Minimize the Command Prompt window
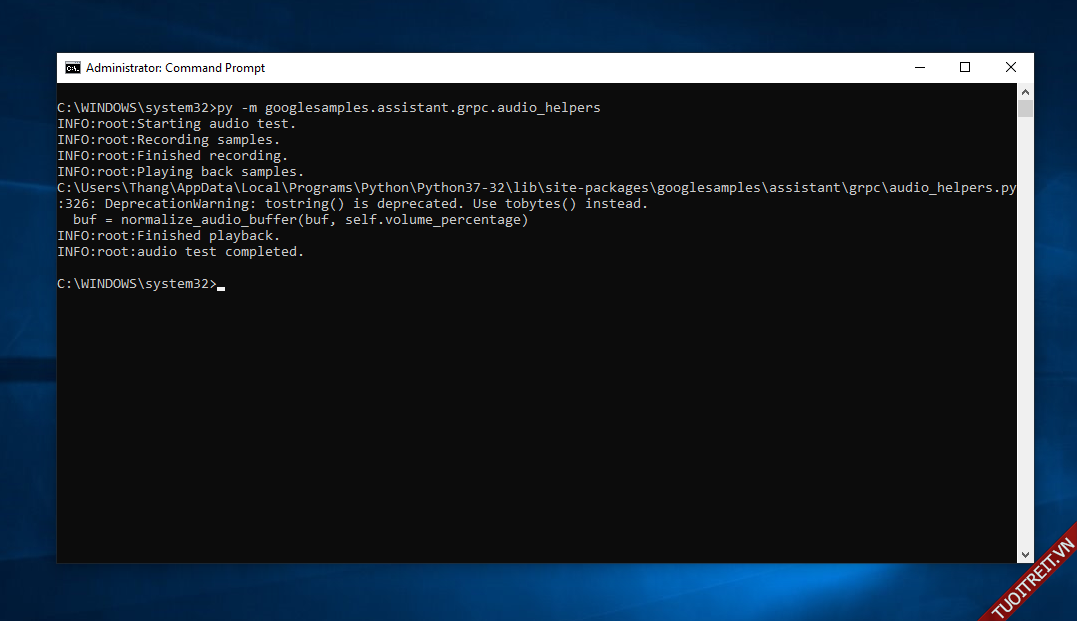Screen dimensions: 1077x621 919,68
